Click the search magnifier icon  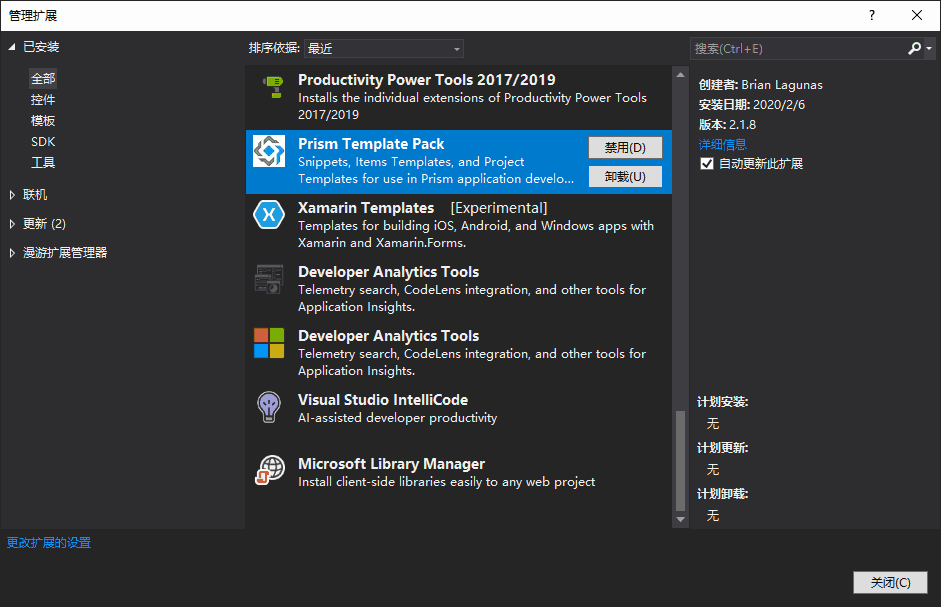[915, 48]
